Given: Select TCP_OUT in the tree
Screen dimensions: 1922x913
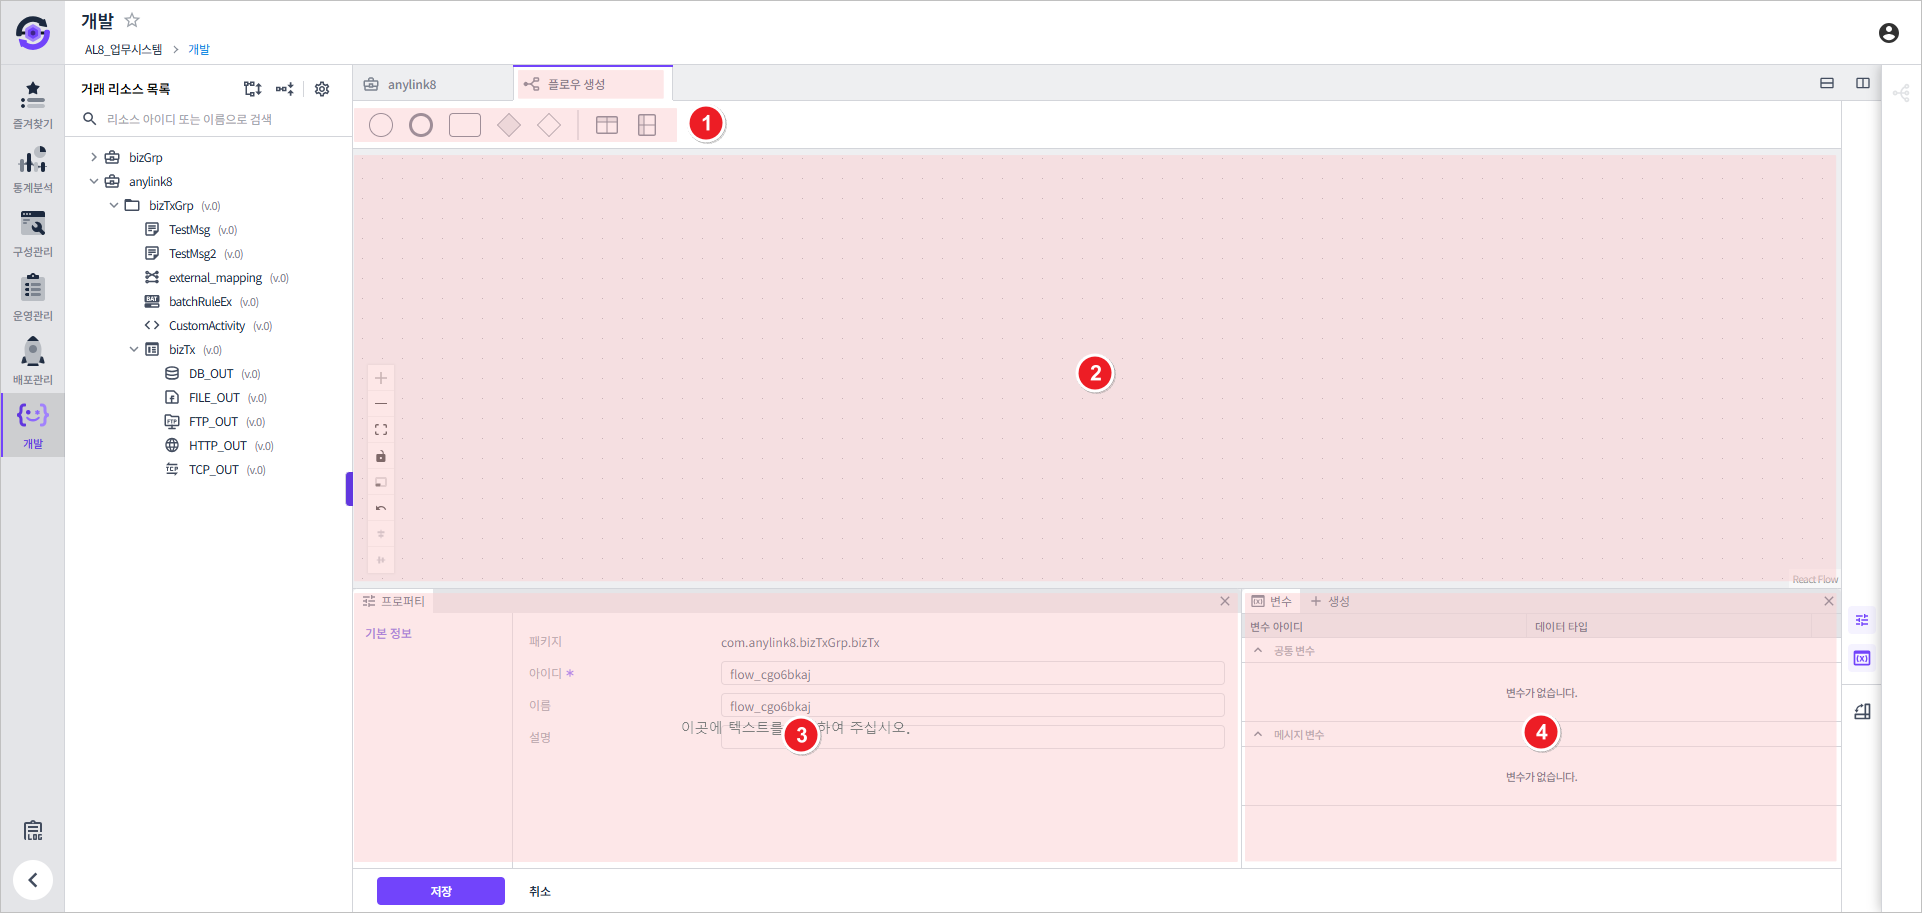Looking at the screenshot, I should [214, 470].
